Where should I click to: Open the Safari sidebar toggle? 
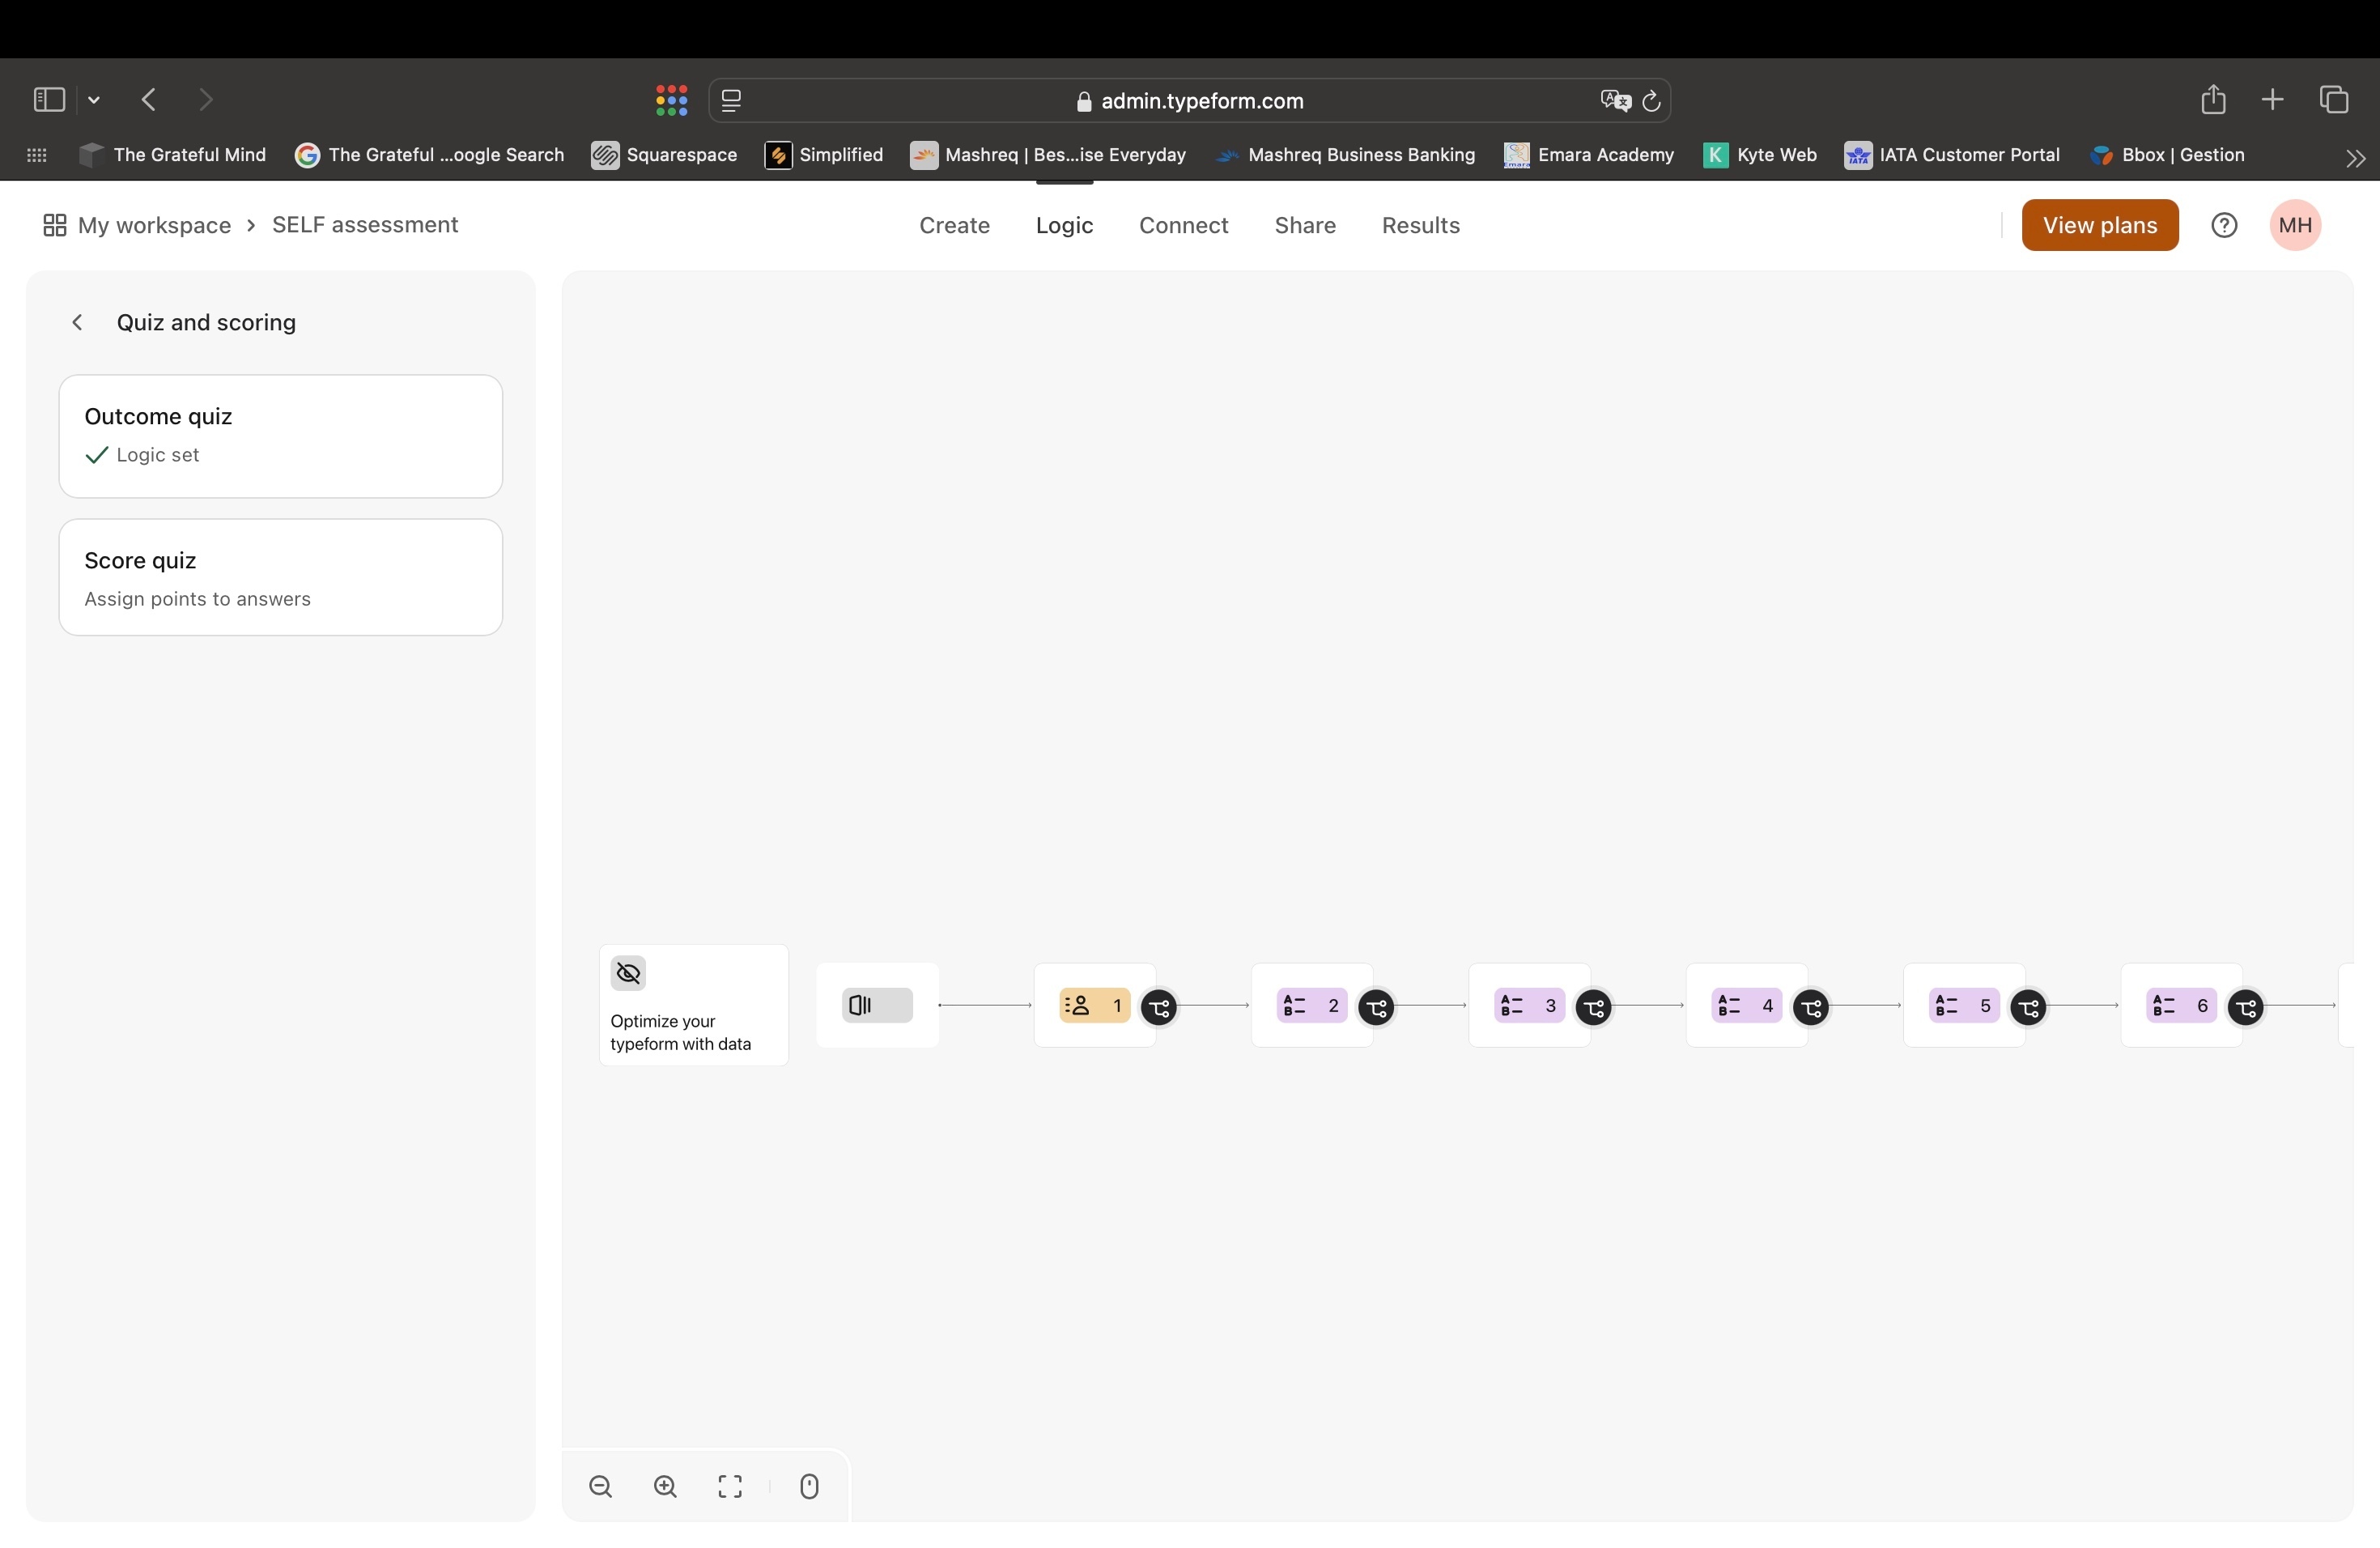click(49, 100)
